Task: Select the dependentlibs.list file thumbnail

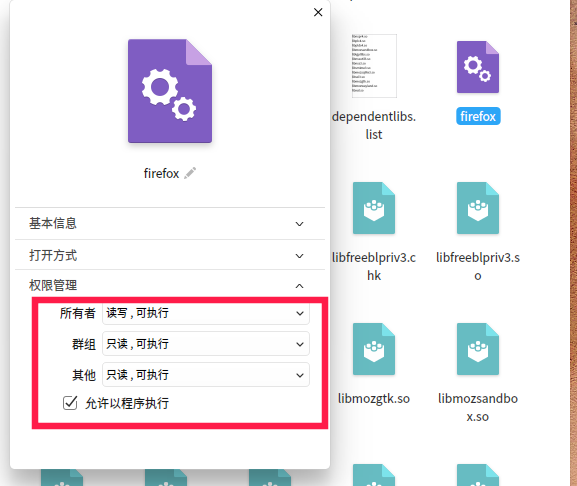Action: pos(374,66)
